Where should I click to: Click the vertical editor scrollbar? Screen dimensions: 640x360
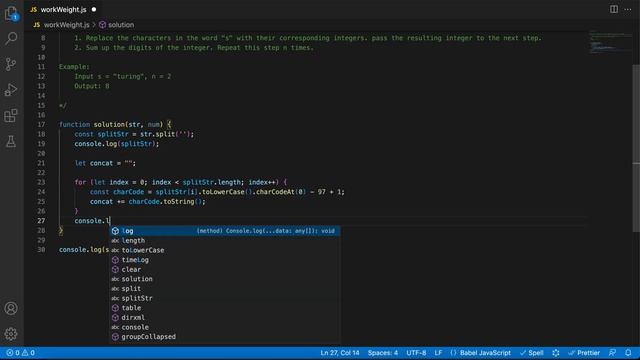coord(636,149)
